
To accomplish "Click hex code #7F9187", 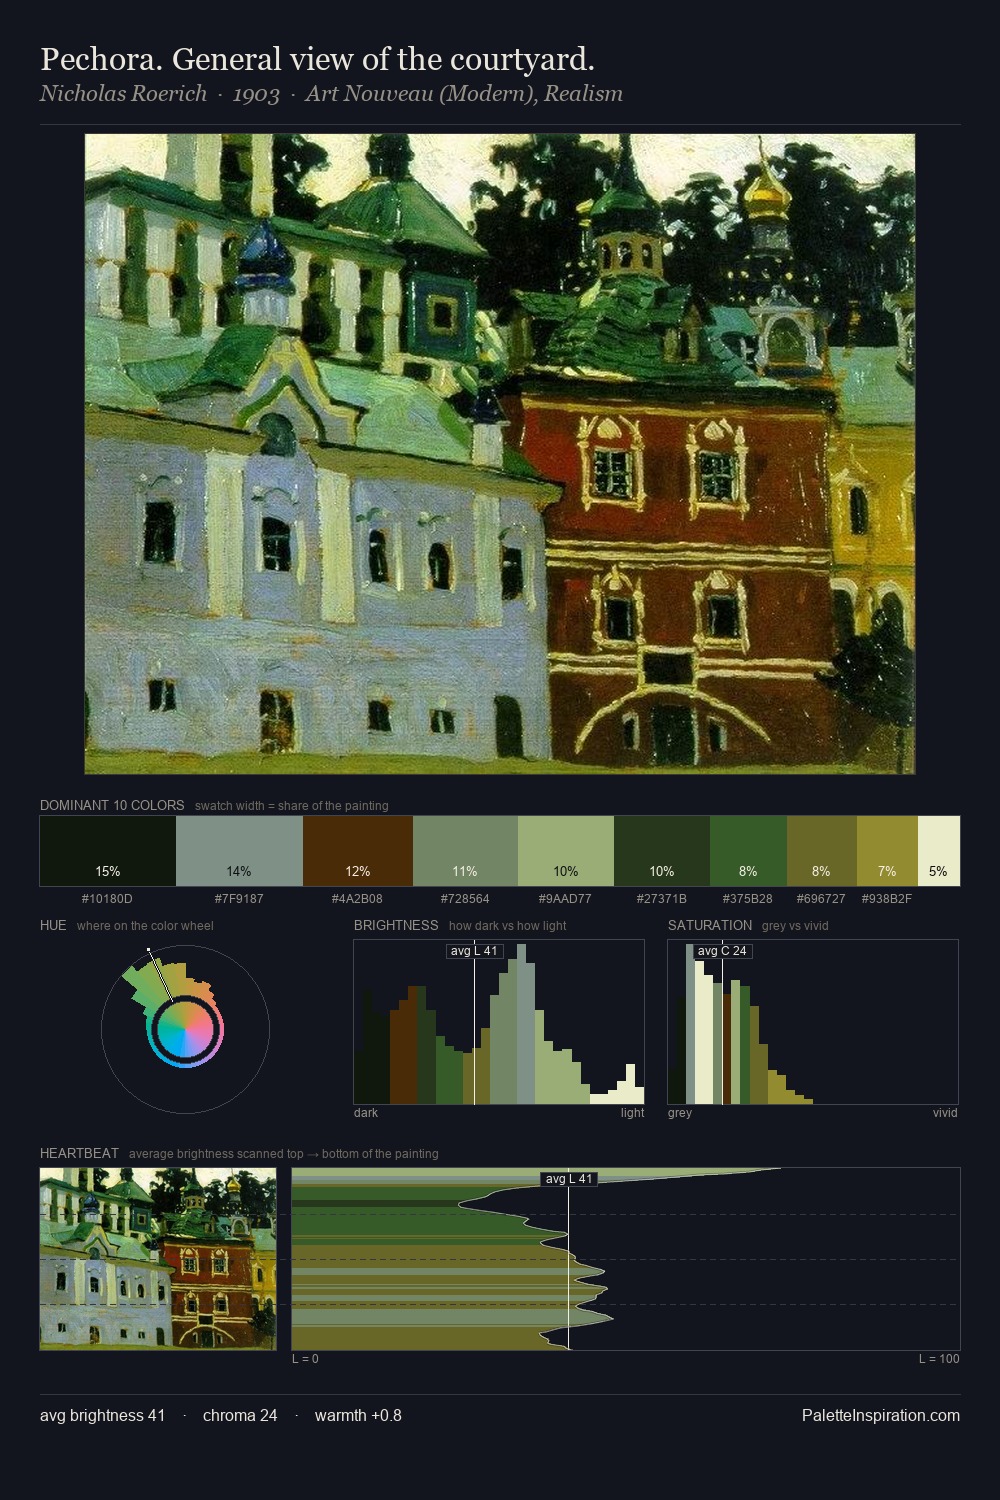I will pyautogui.click(x=239, y=899).
